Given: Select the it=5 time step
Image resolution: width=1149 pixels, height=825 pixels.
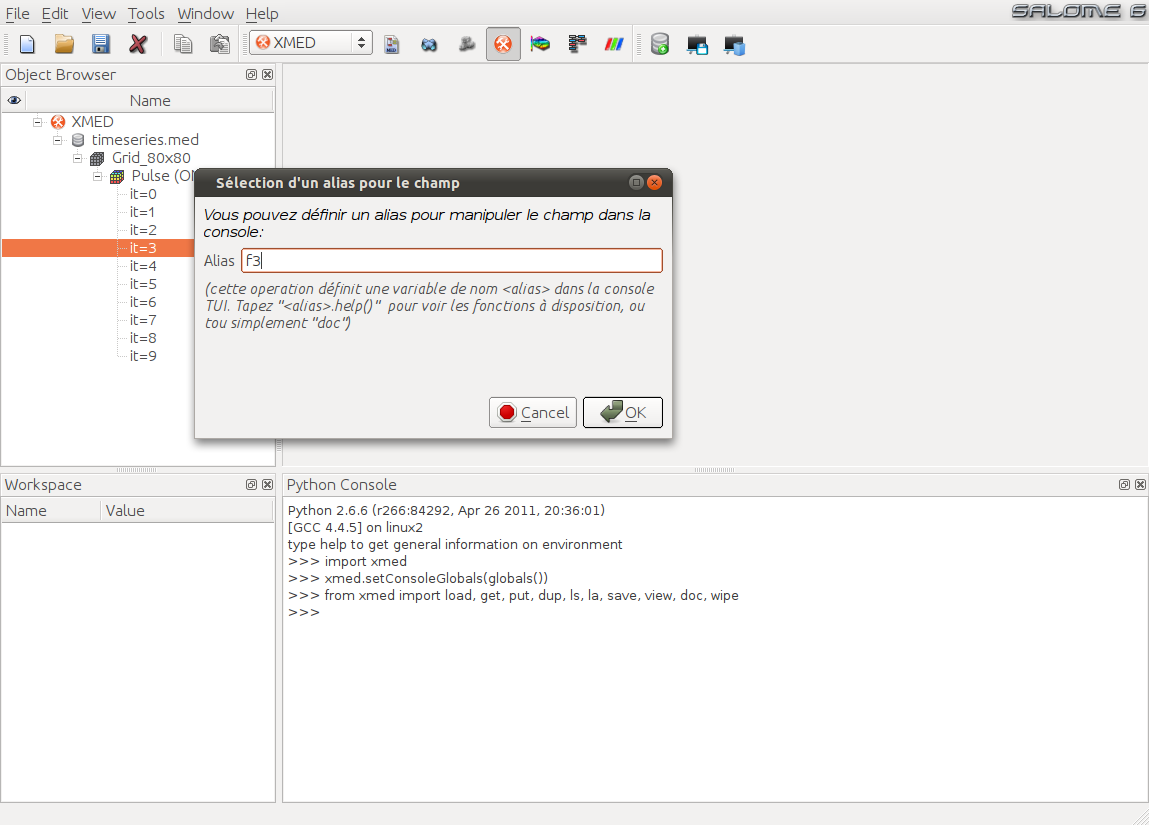Looking at the screenshot, I should pyautogui.click(x=143, y=284).
